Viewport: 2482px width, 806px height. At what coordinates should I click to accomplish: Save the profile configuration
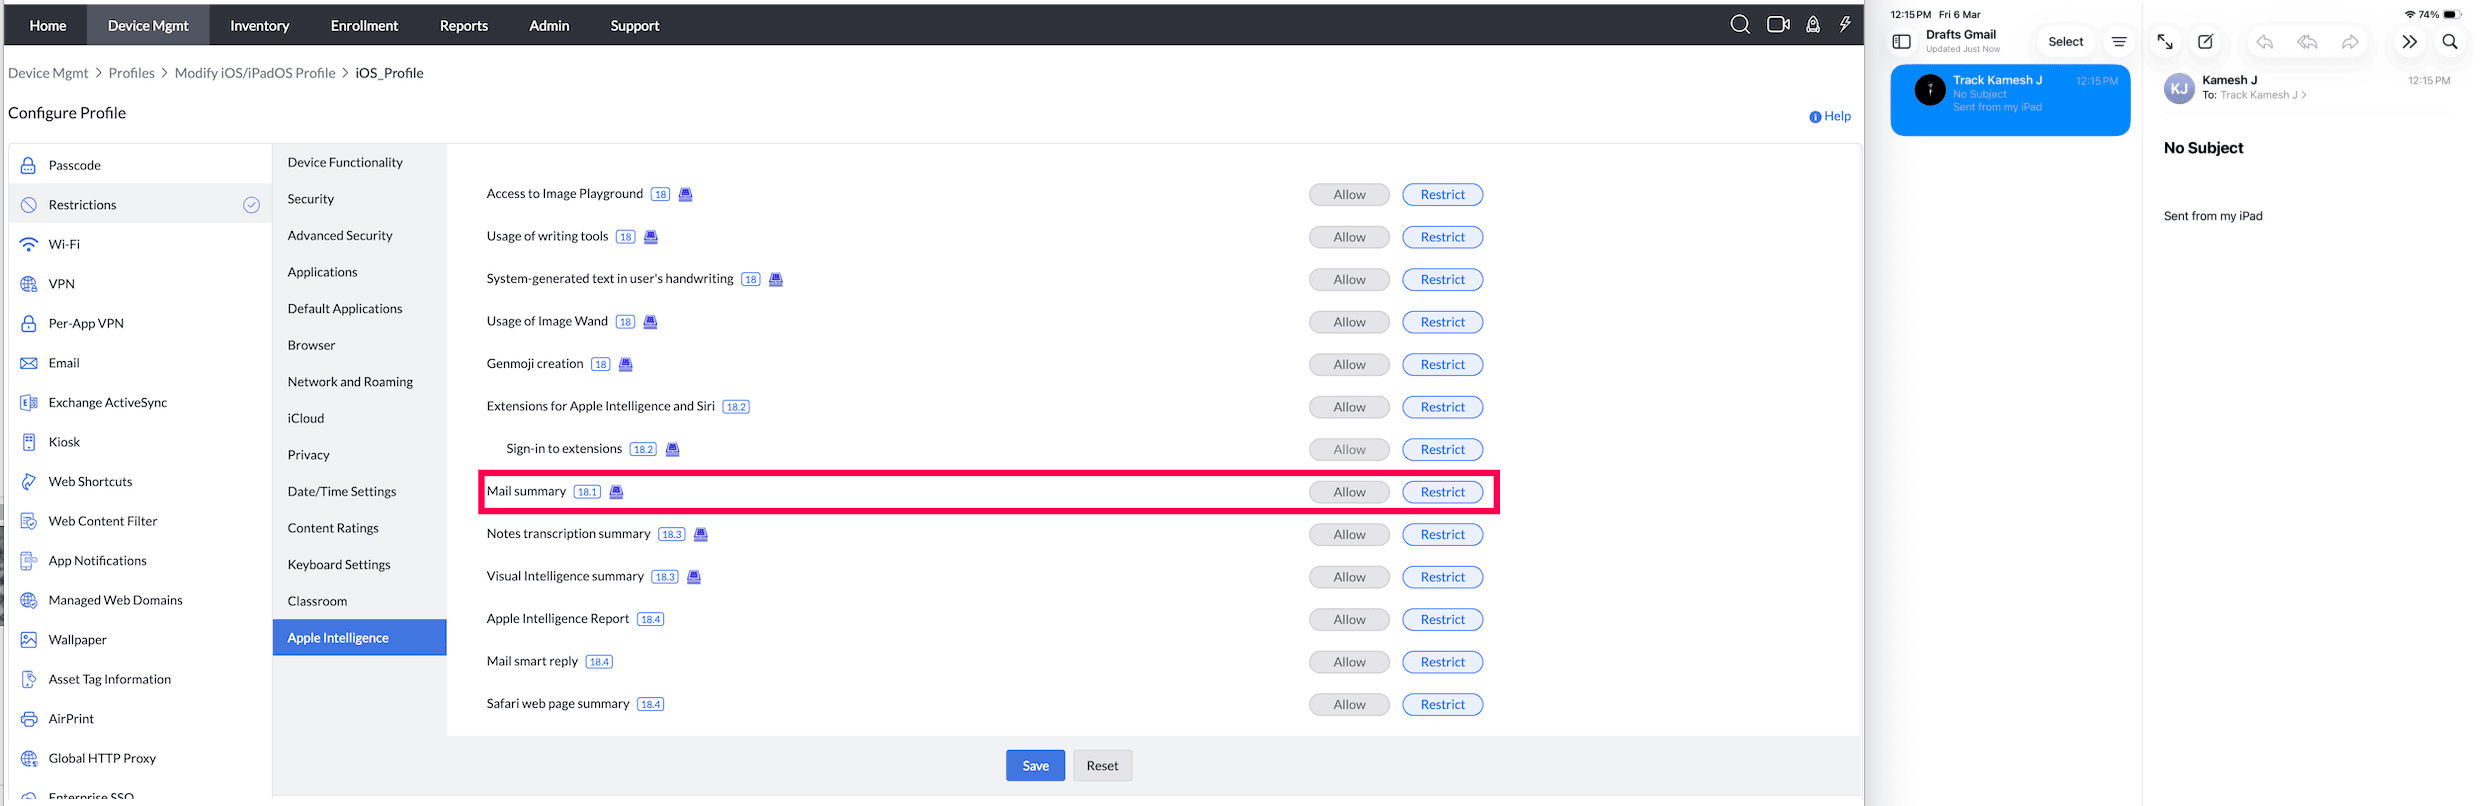point(1035,766)
